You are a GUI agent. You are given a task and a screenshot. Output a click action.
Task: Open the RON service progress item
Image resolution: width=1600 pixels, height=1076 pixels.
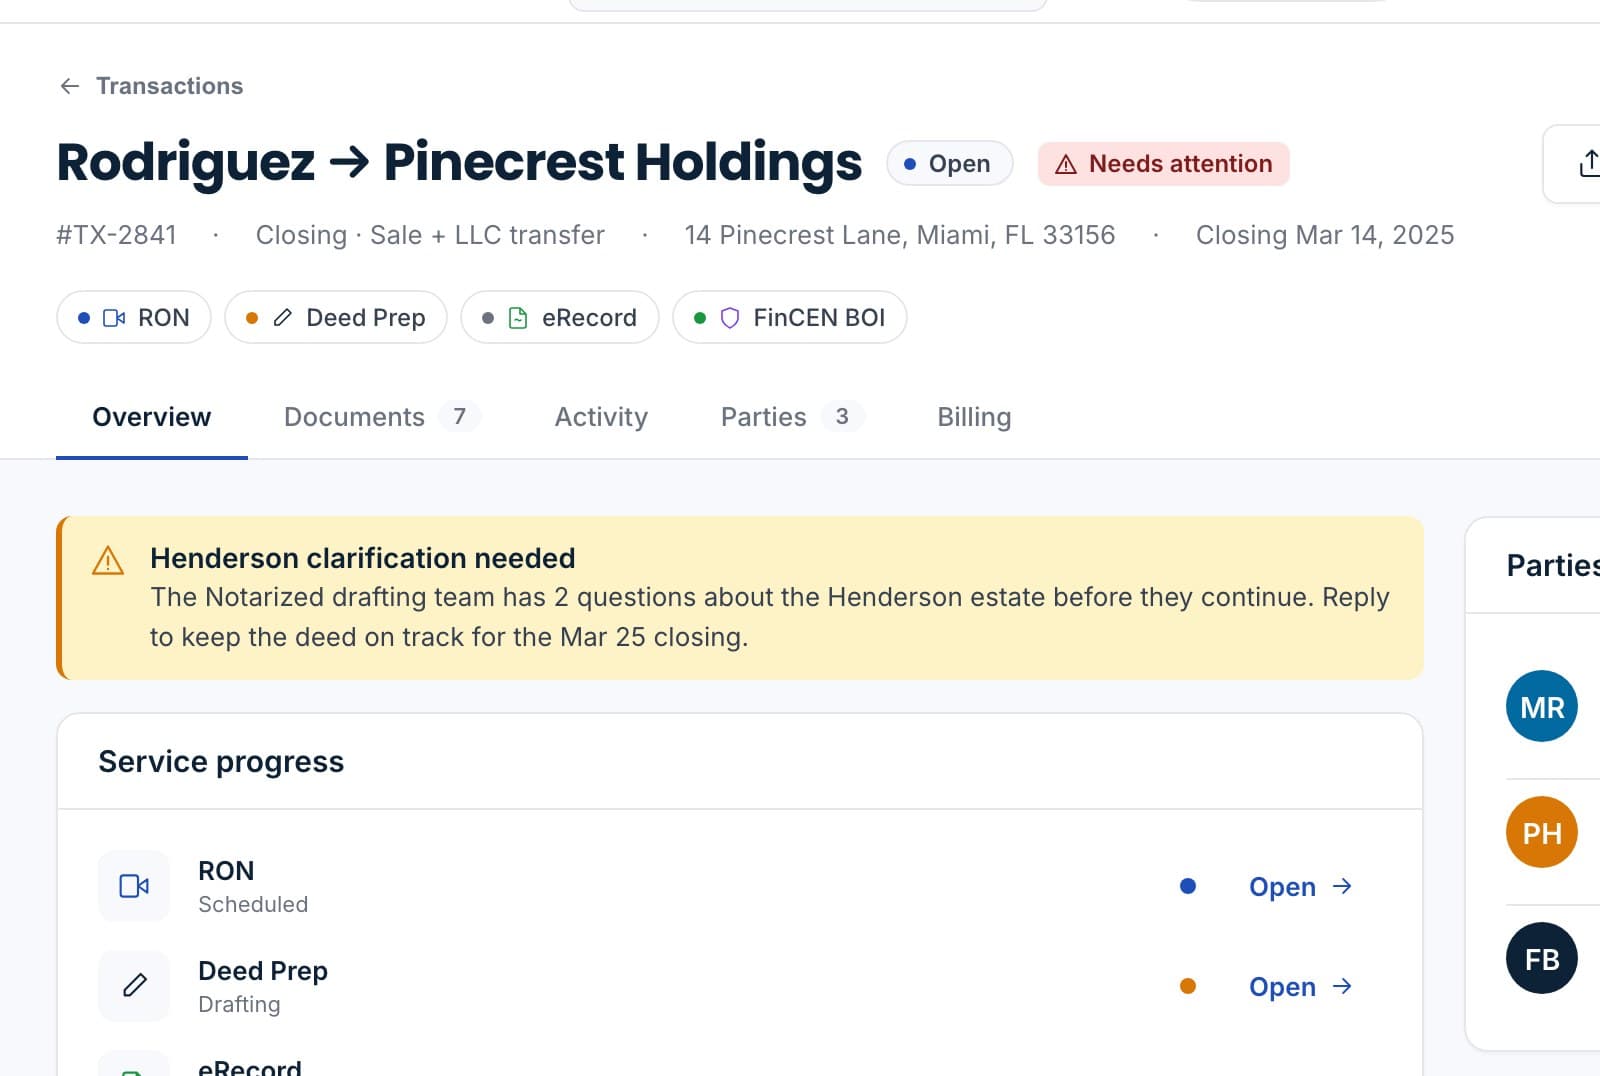pyautogui.click(x=1300, y=887)
